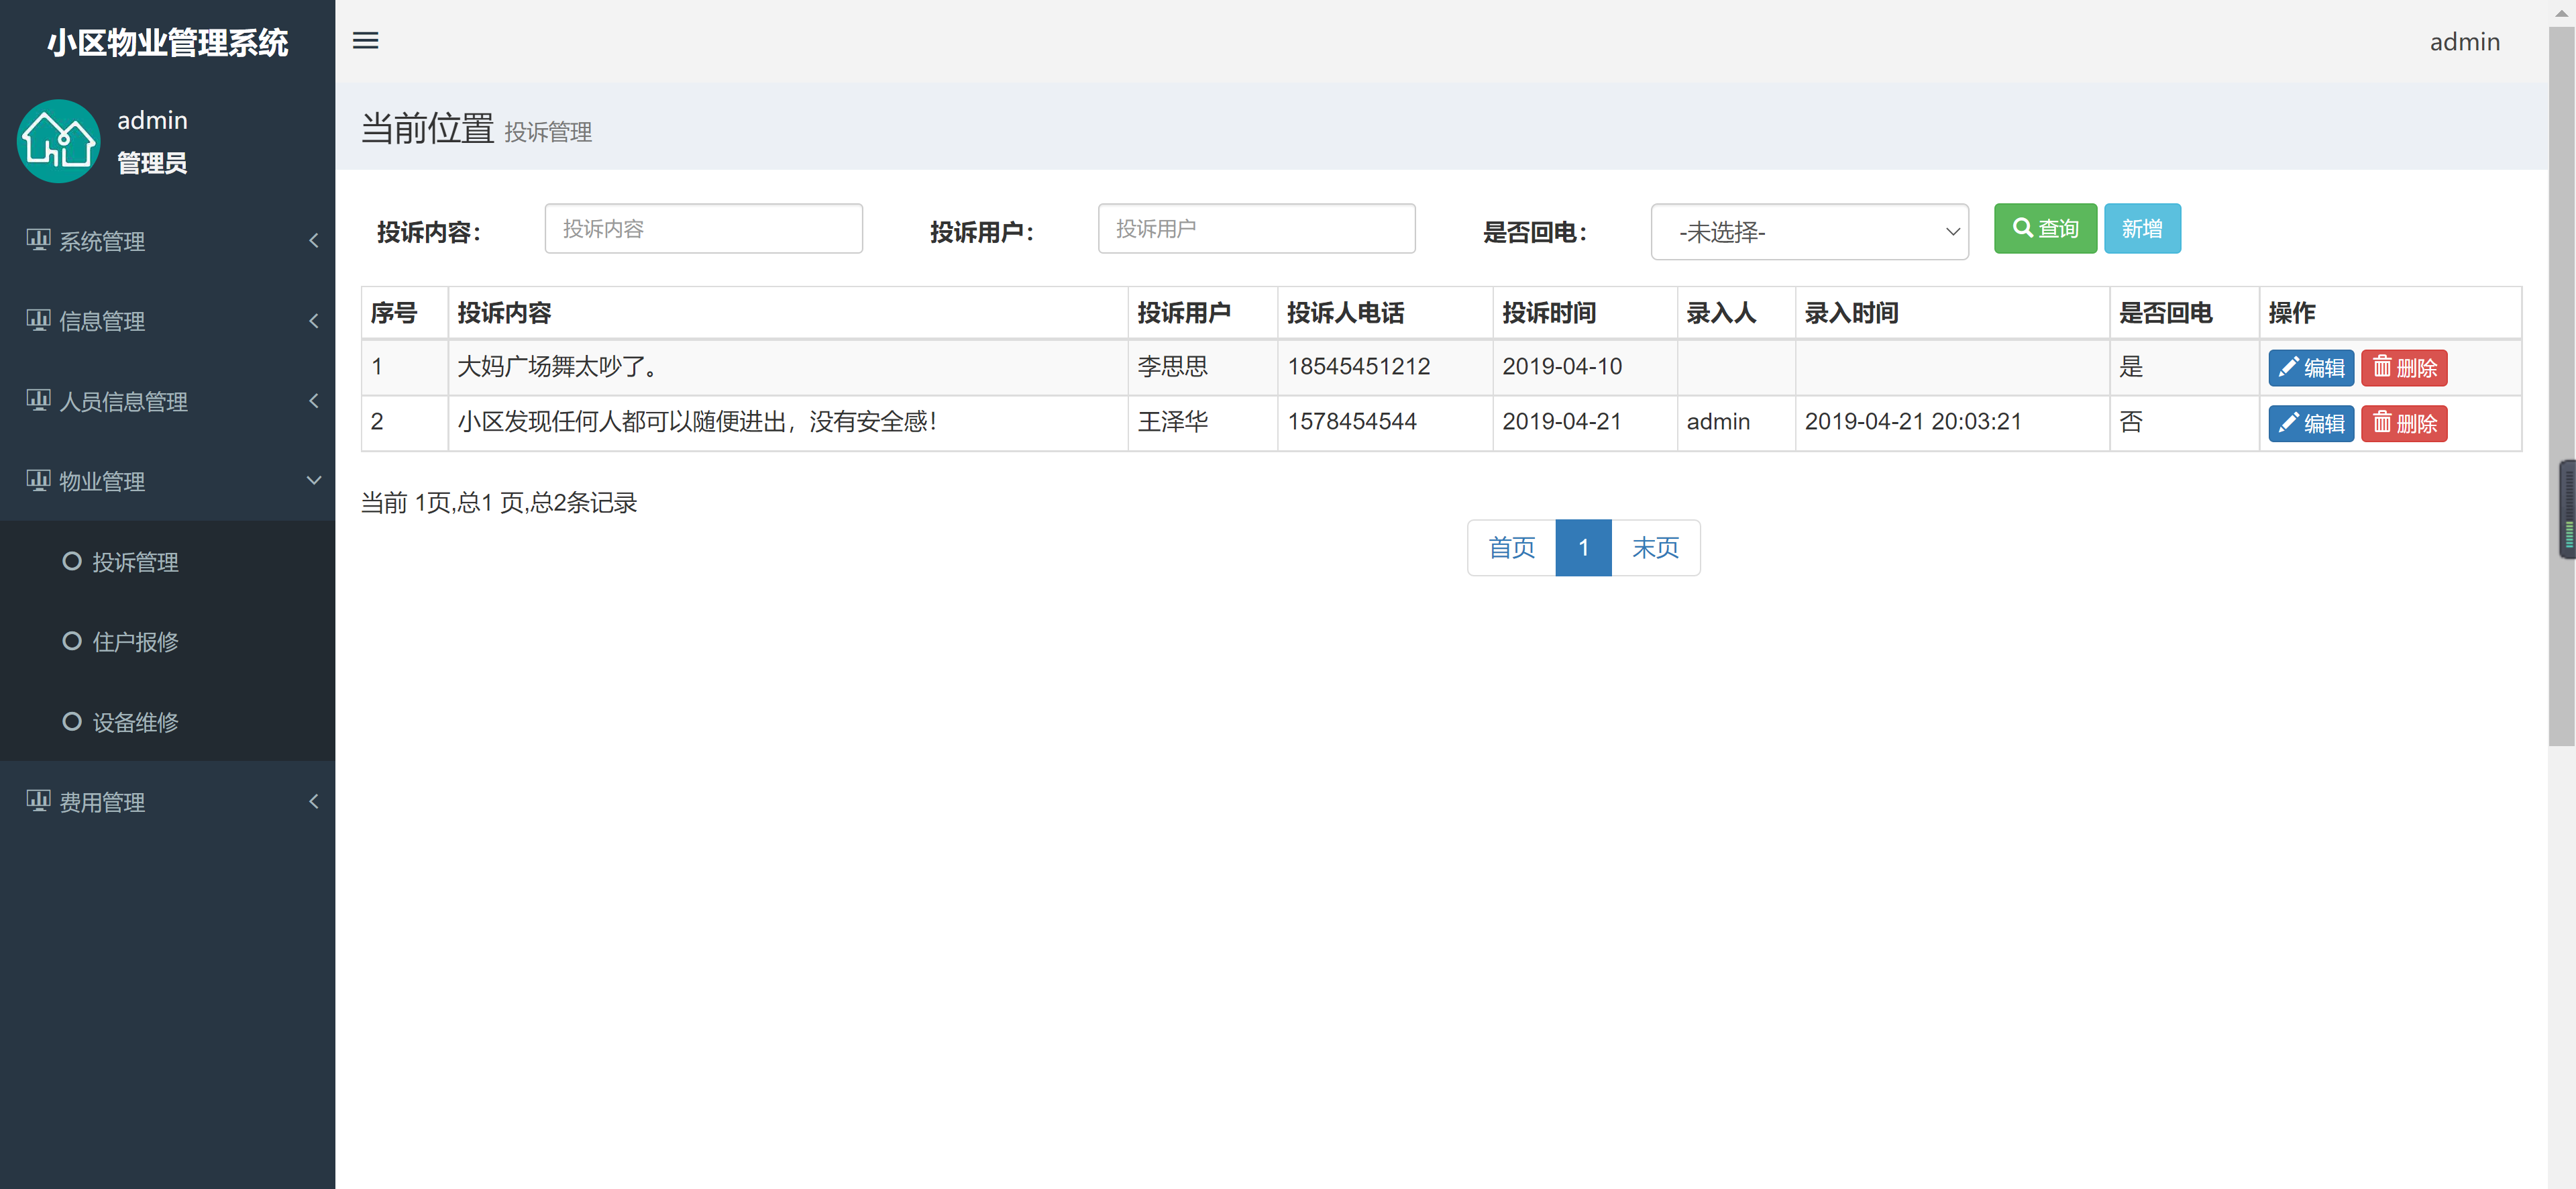Viewport: 2576px width, 1189px height.
Task: Click the chart icon next to 费用管理
Action: click(x=39, y=800)
